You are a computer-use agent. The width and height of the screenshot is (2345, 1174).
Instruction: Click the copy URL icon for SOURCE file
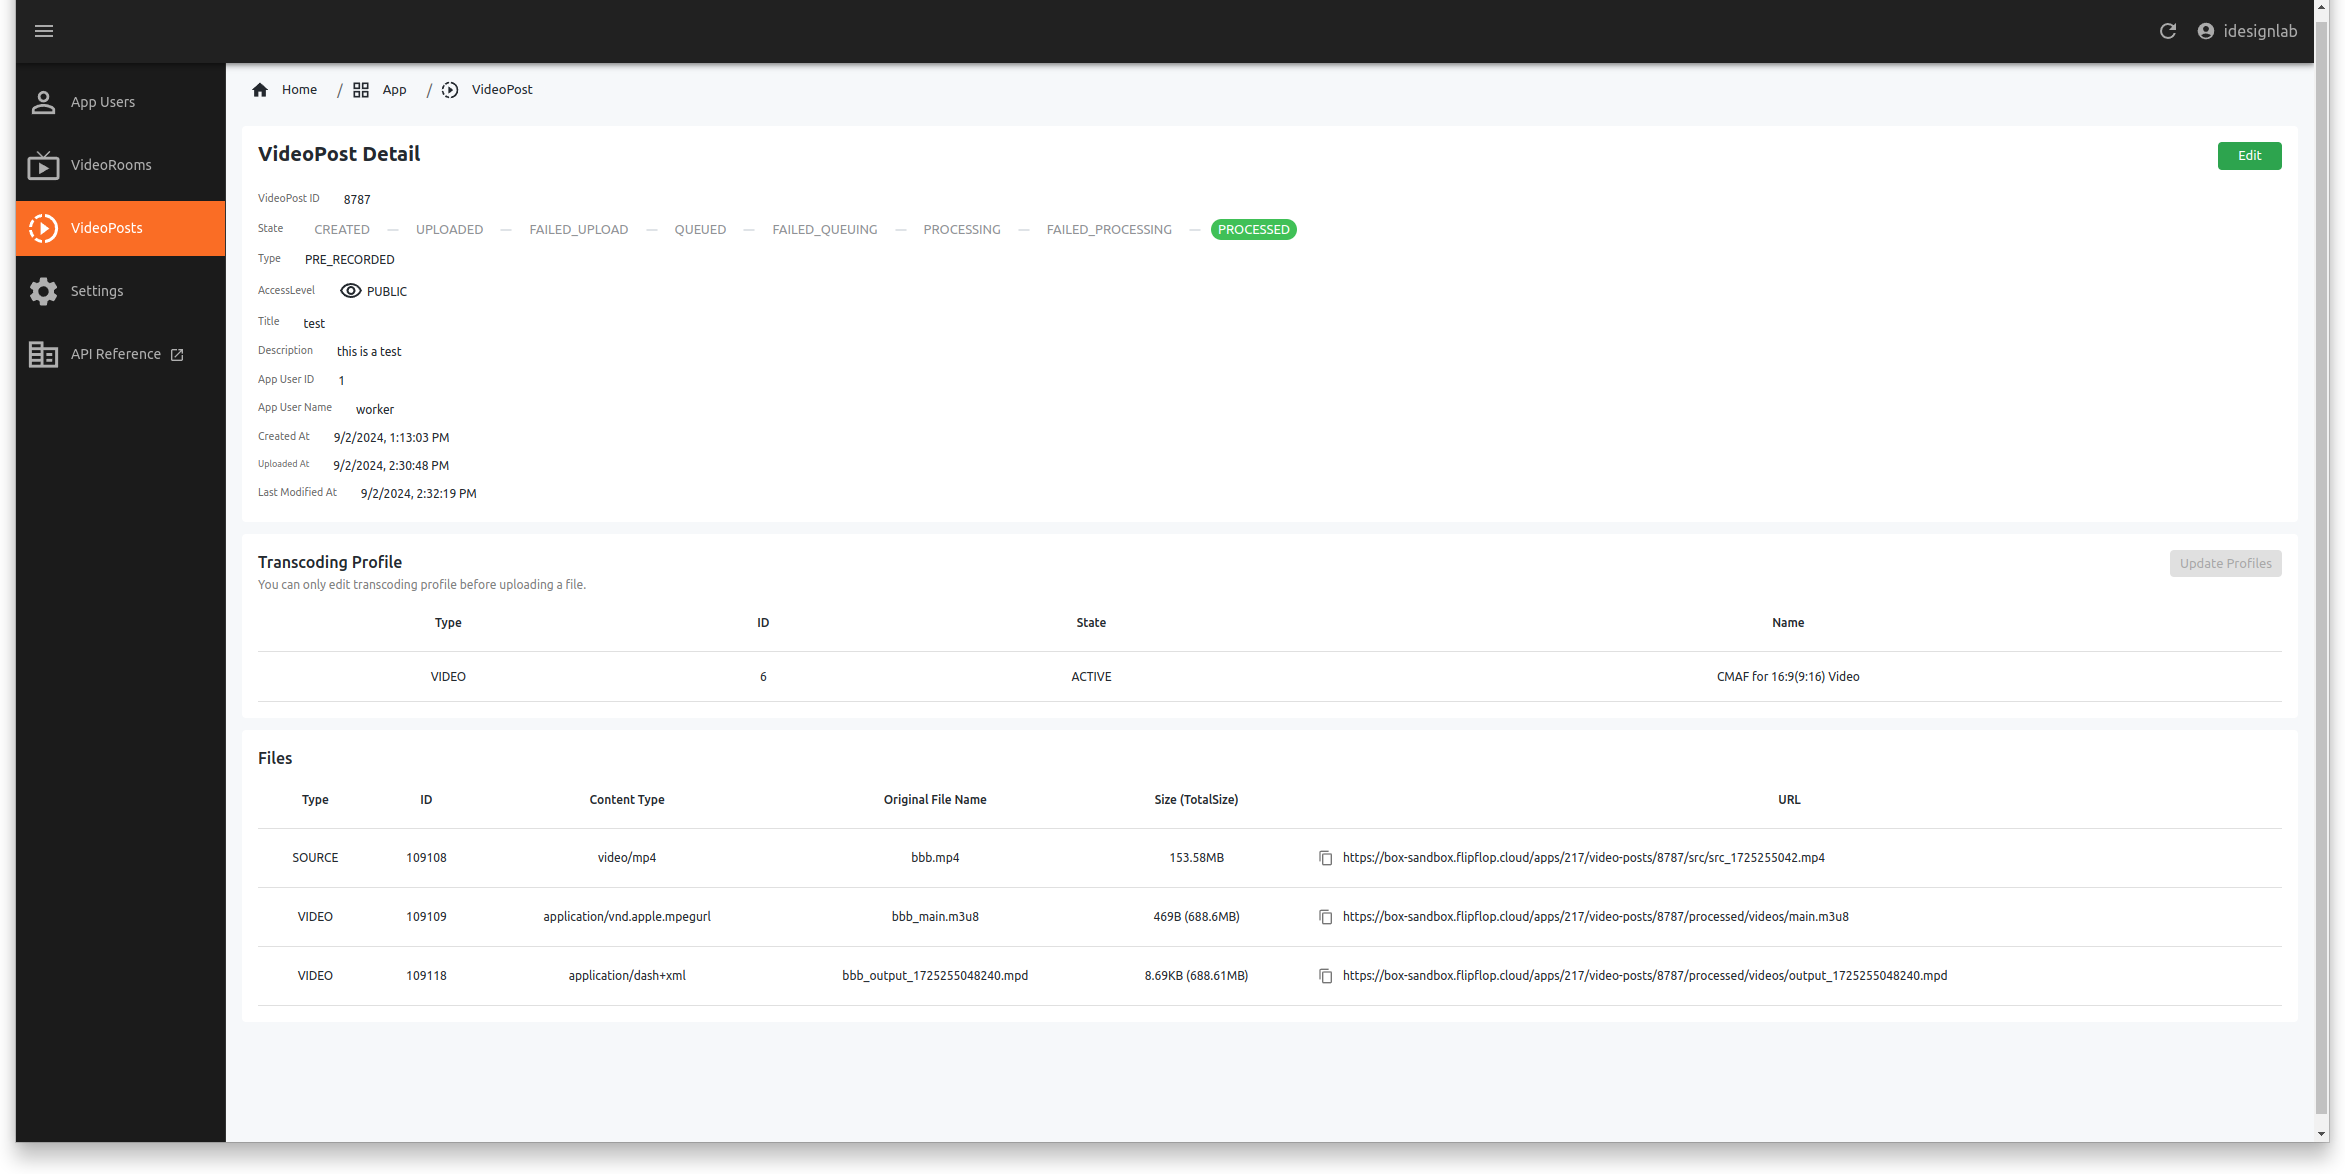pos(1325,857)
